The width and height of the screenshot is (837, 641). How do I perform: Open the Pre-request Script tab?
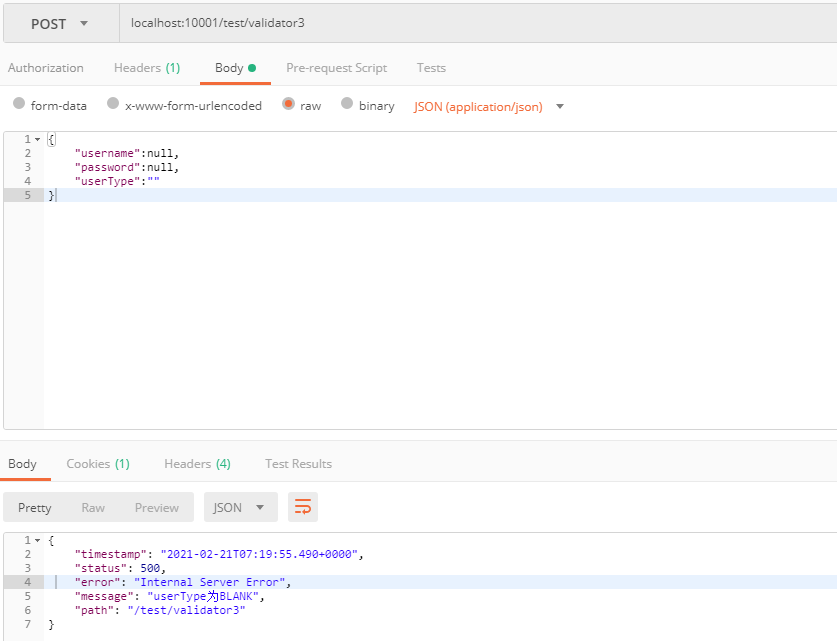[336, 68]
